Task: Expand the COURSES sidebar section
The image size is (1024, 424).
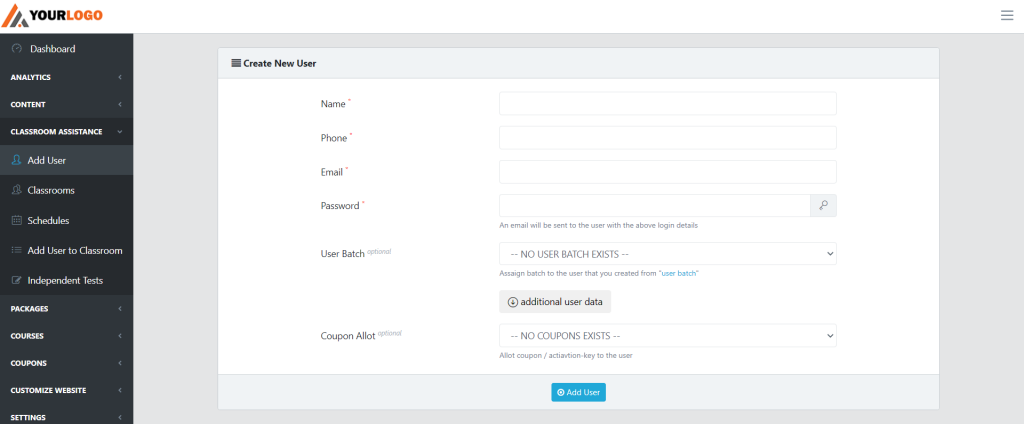Action: coord(67,336)
